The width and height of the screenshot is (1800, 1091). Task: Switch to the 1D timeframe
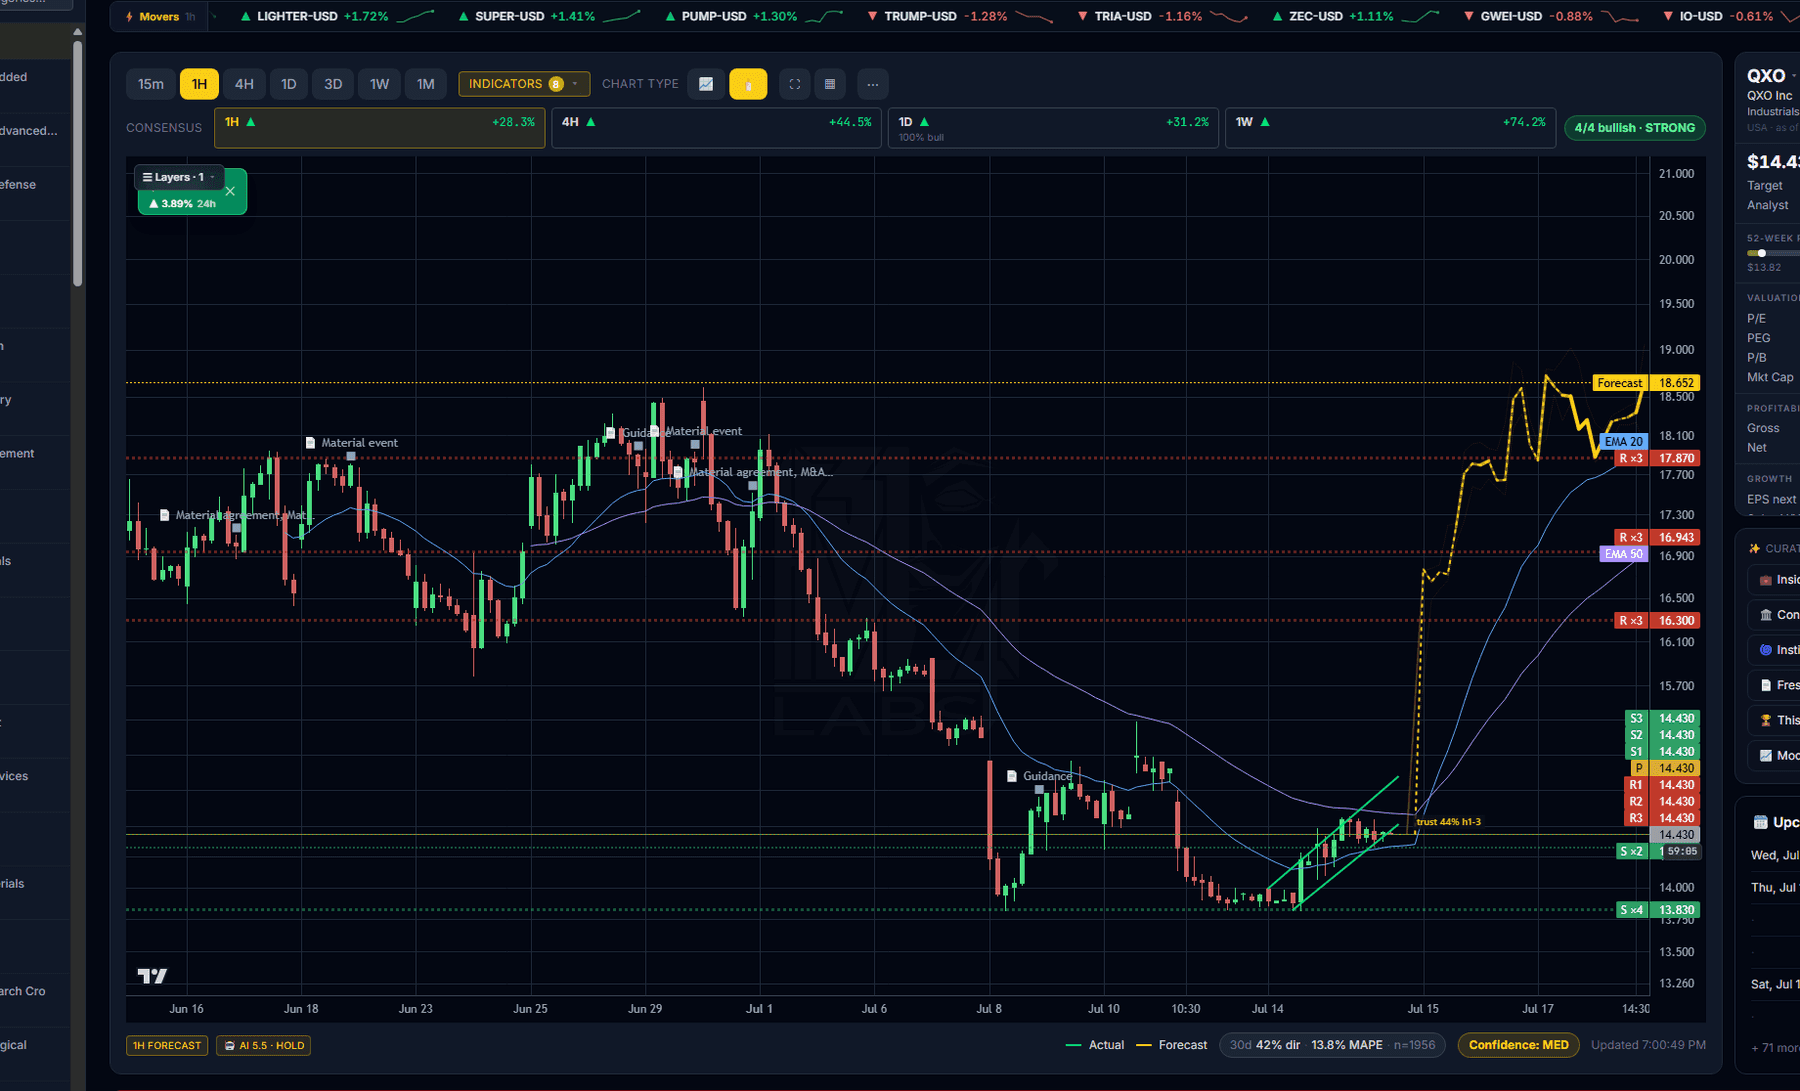click(288, 84)
